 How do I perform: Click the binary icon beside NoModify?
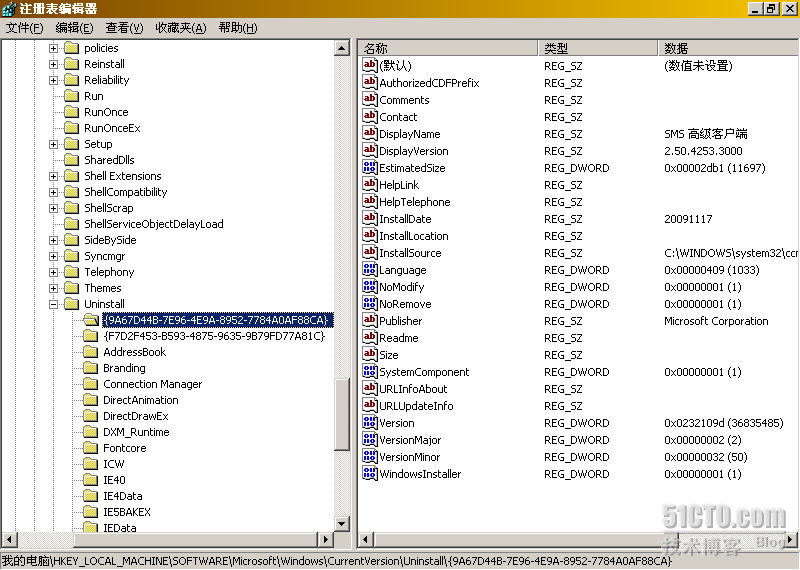point(369,286)
